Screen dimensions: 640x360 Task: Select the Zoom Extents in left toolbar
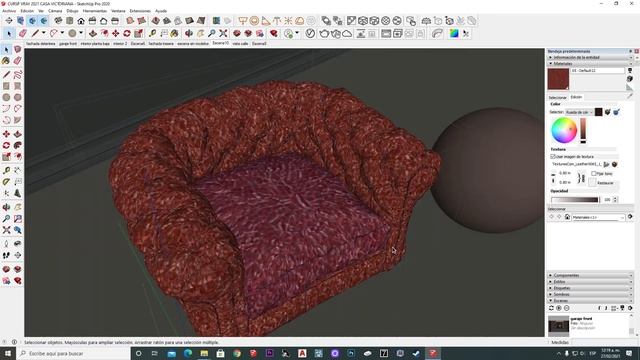(6, 231)
